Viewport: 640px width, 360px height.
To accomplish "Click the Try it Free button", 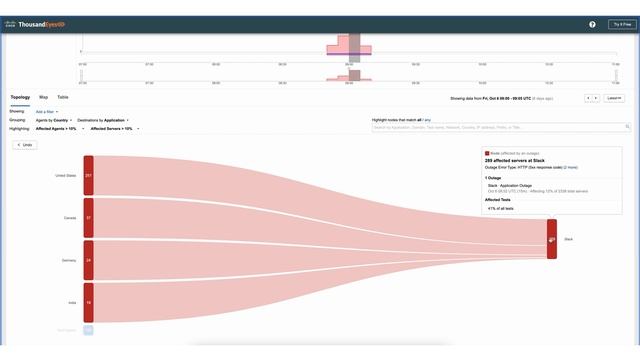I will [x=622, y=24].
